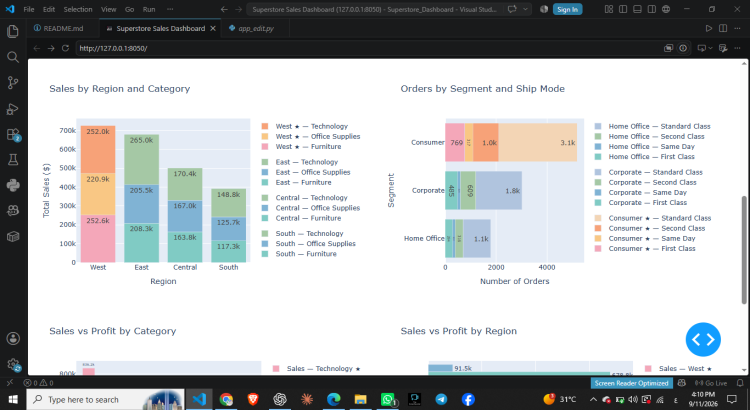Open editor More Actions ellipsis
Image resolution: width=750 pixels, height=410 pixels.
[737, 28]
